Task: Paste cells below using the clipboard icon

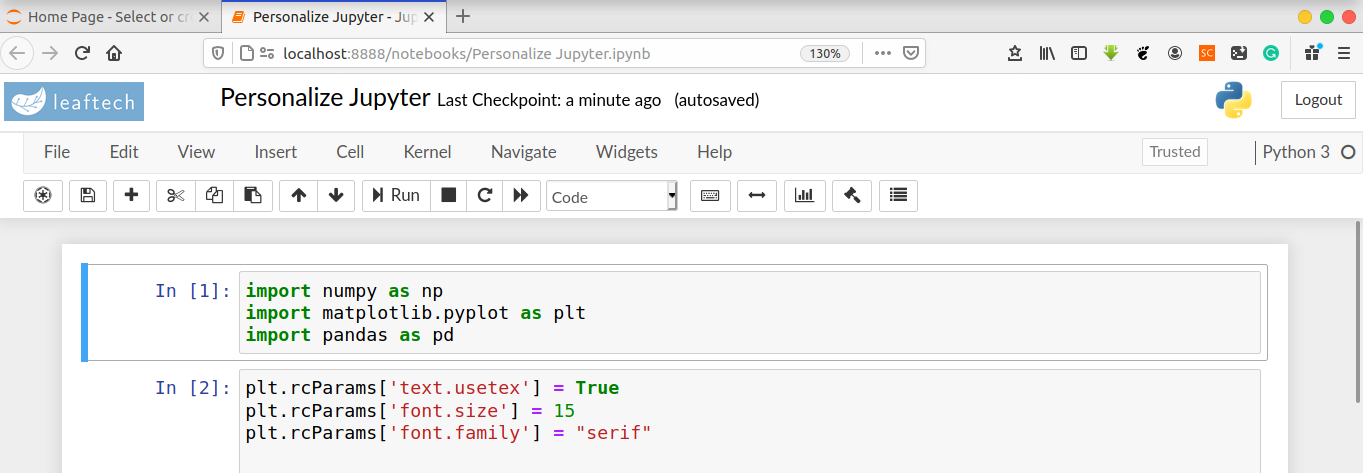Action: pos(253,196)
